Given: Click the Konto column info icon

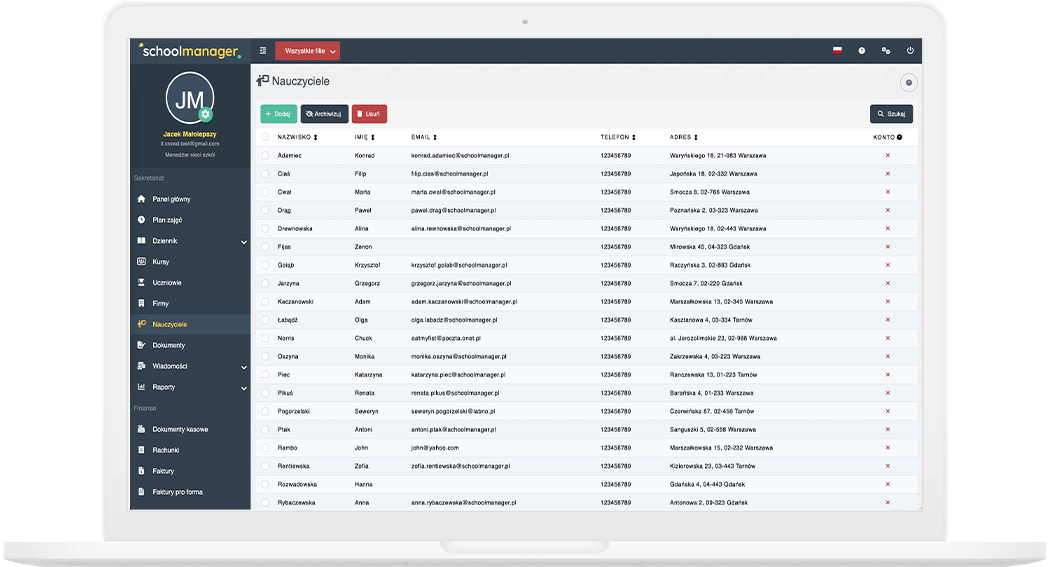Looking at the screenshot, I should 899,137.
